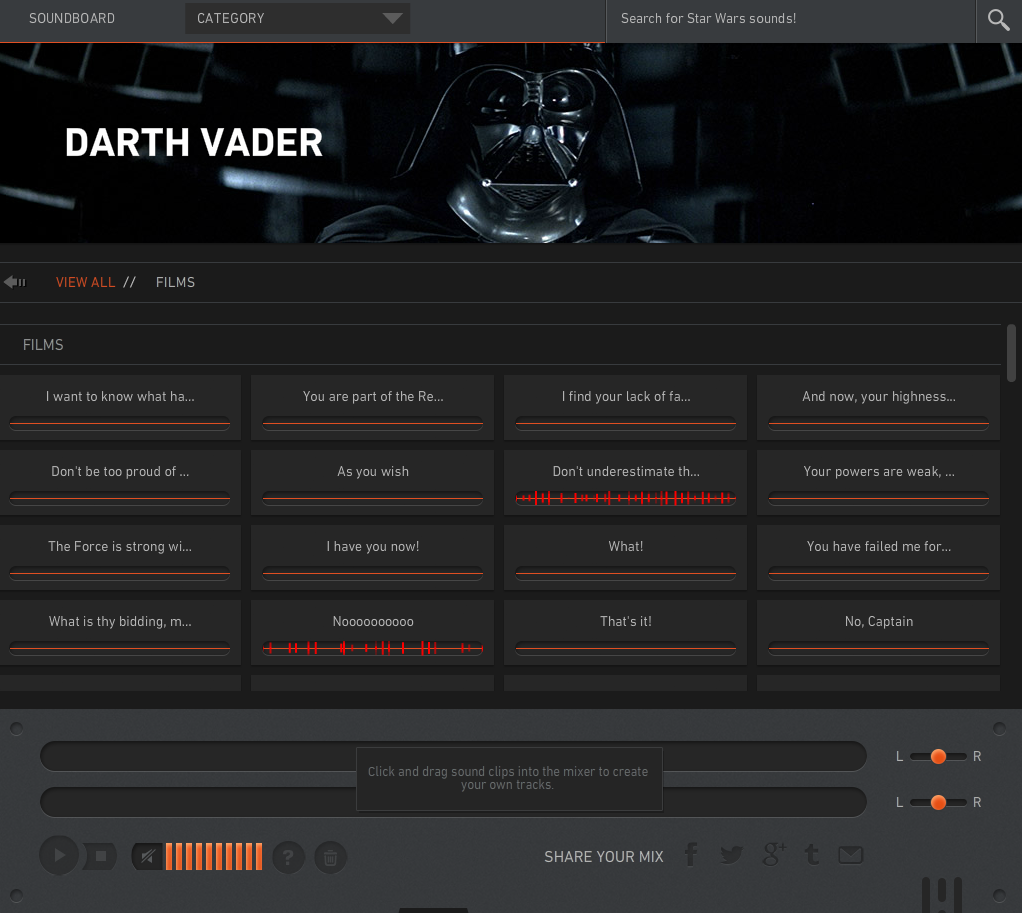Share mix on Tumblr
This screenshot has width=1022, height=913.
click(812, 854)
